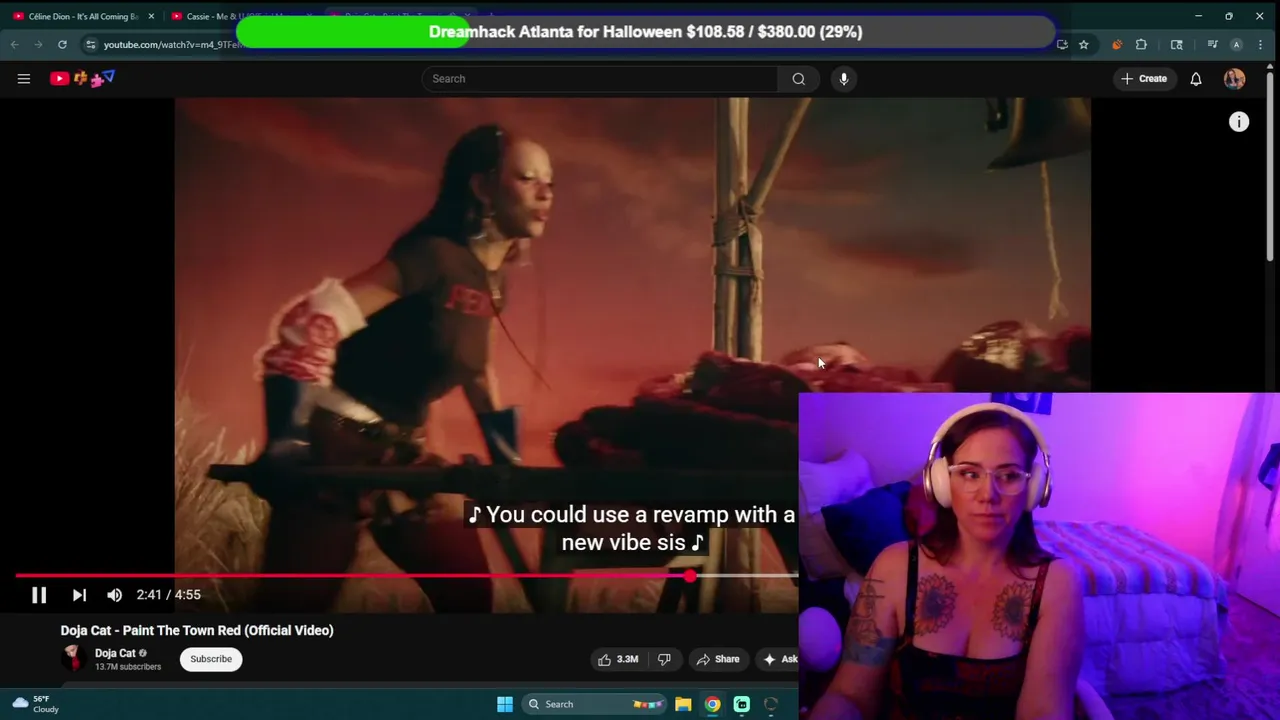The image size is (1280, 720).
Task: Open the media control icon in toolbar
Action: (1212, 45)
